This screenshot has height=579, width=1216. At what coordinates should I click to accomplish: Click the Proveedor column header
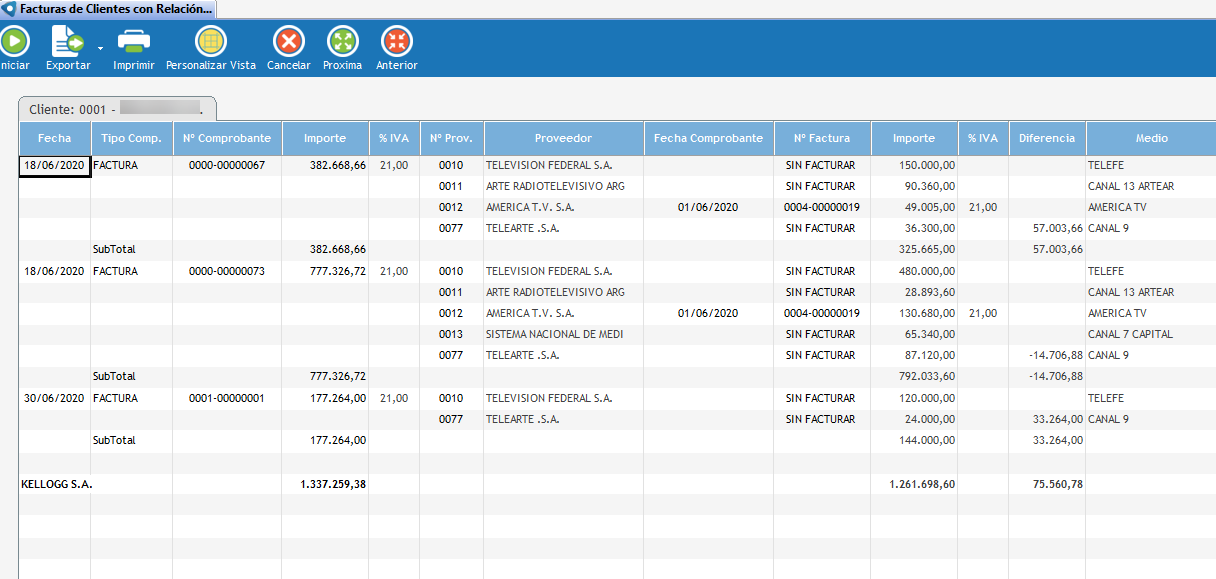point(563,139)
